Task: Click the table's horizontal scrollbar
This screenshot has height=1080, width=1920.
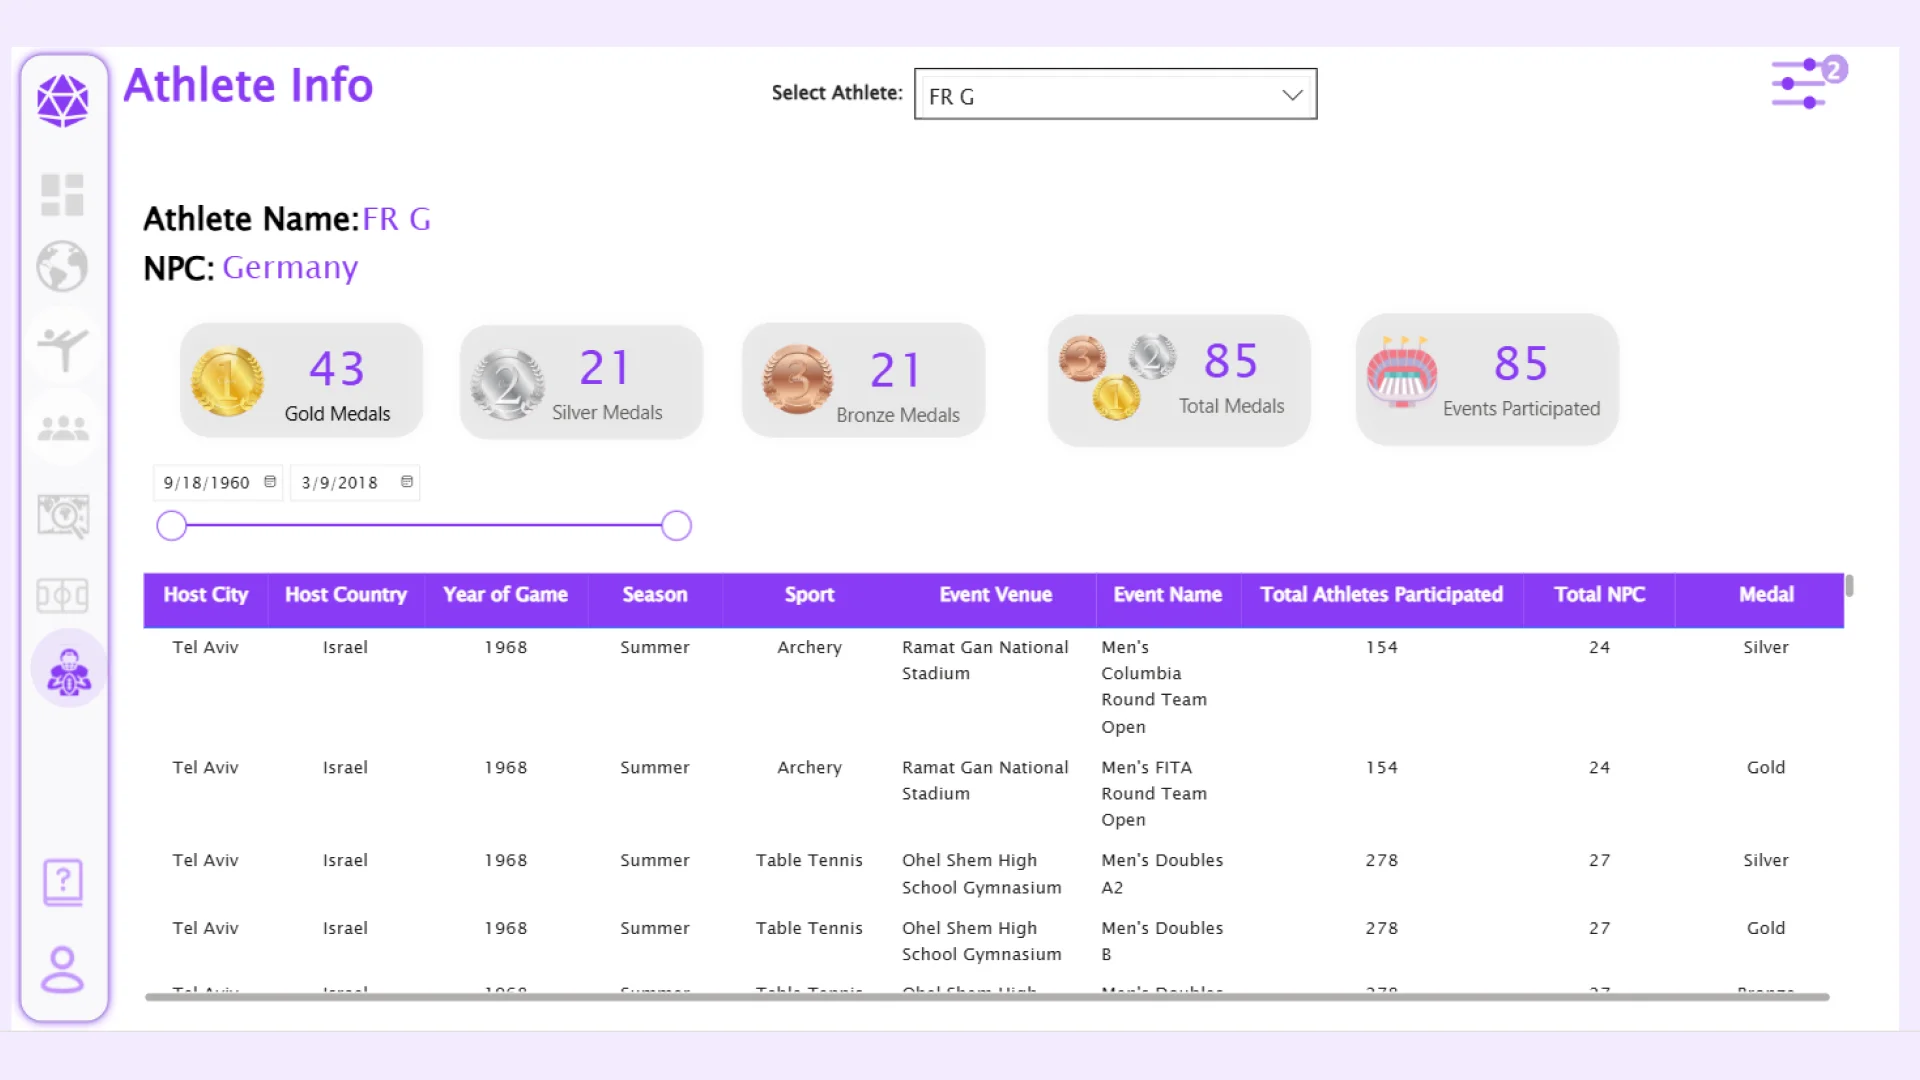Action: [987, 997]
